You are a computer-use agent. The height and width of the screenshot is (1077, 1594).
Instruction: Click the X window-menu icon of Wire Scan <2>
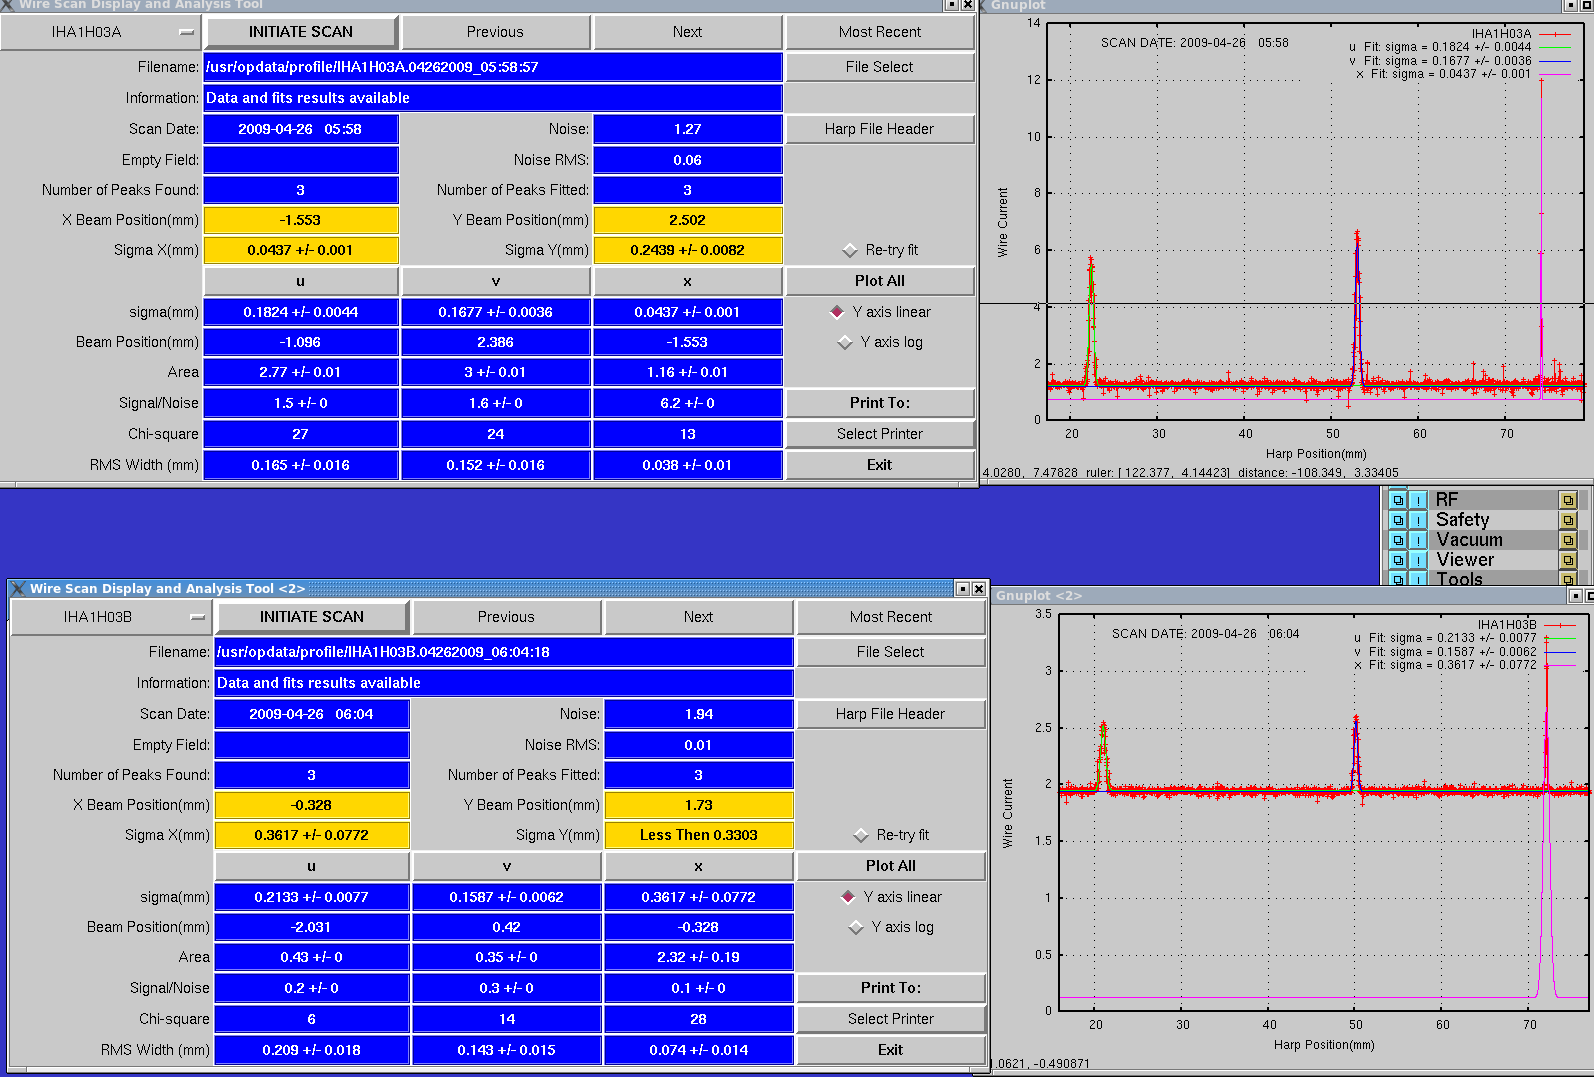pos(18,588)
